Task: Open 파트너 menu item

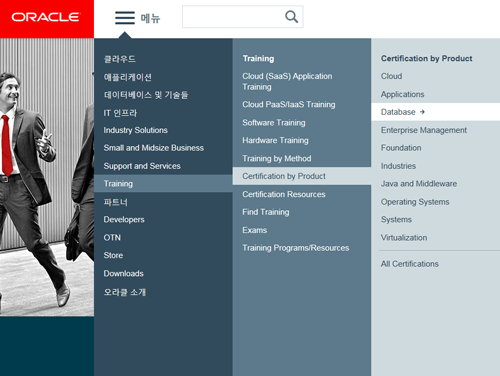Action: click(116, 202)
